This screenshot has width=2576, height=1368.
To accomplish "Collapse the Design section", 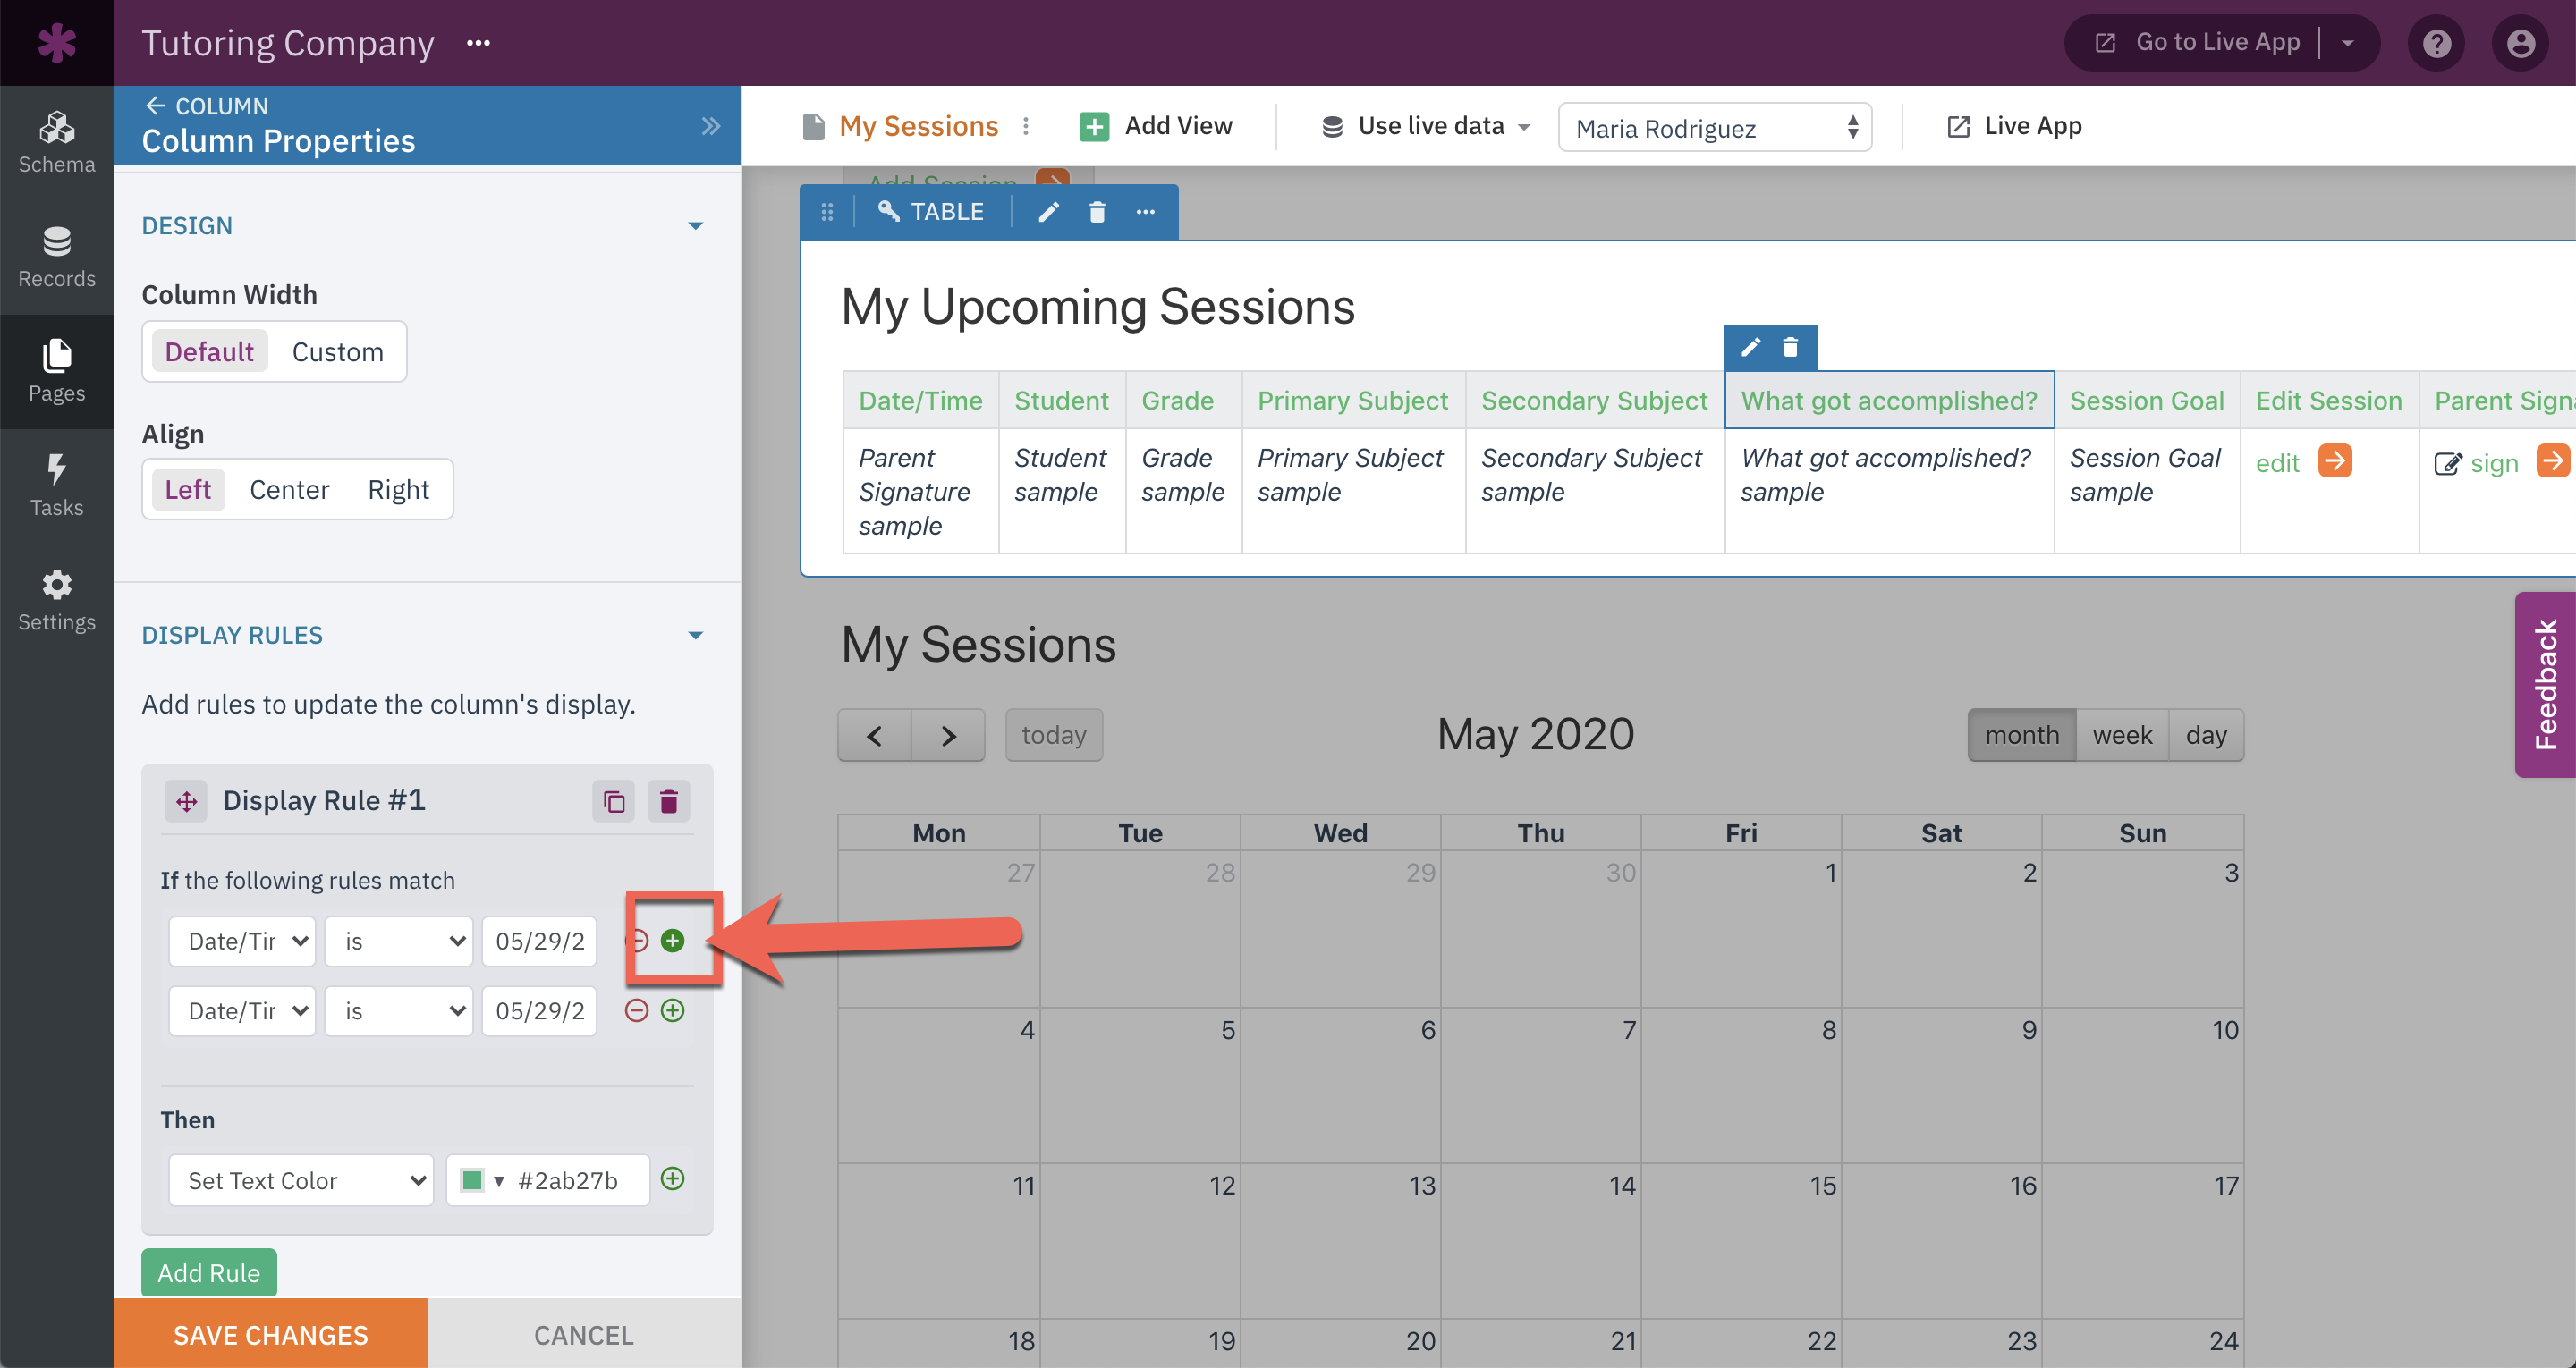I will (696, 226).
